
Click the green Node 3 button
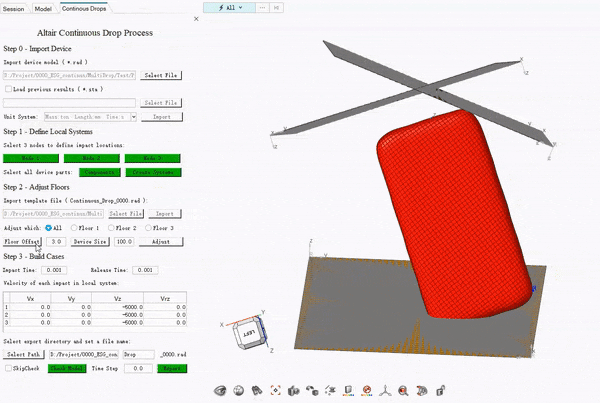tap(152, 158)
